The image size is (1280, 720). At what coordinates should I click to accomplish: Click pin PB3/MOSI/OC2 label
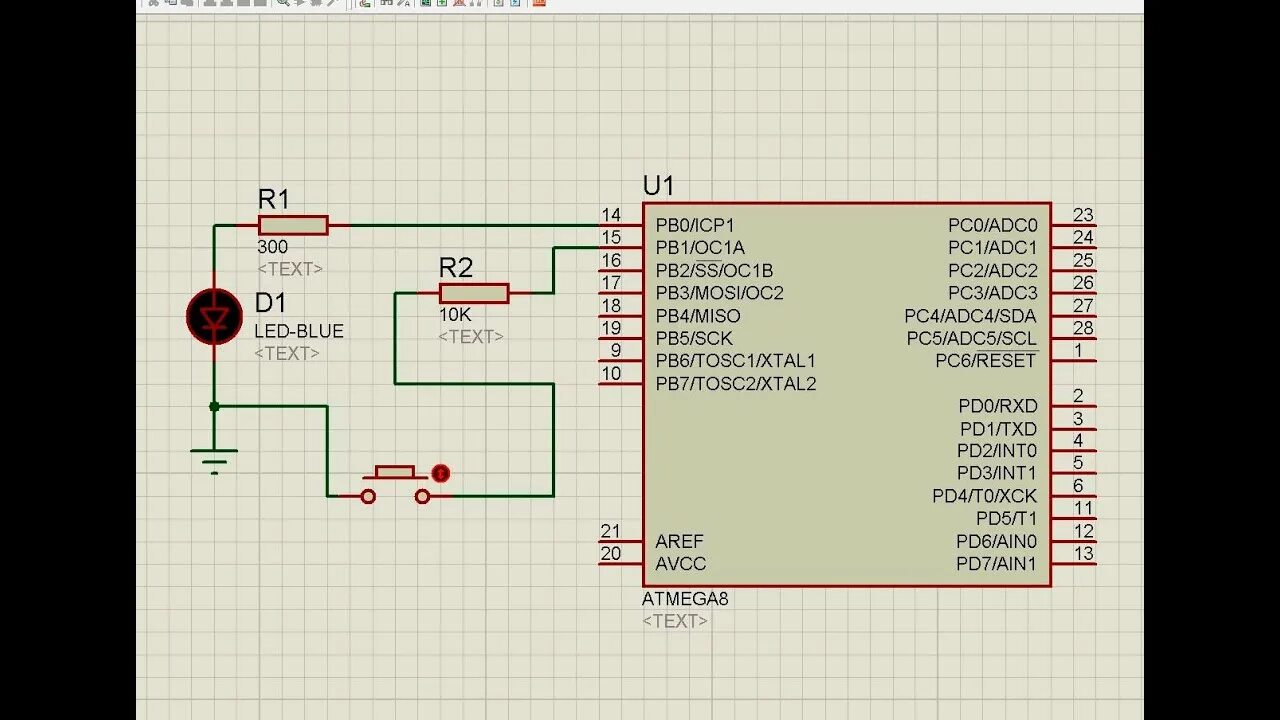click(x=720, y=293)
